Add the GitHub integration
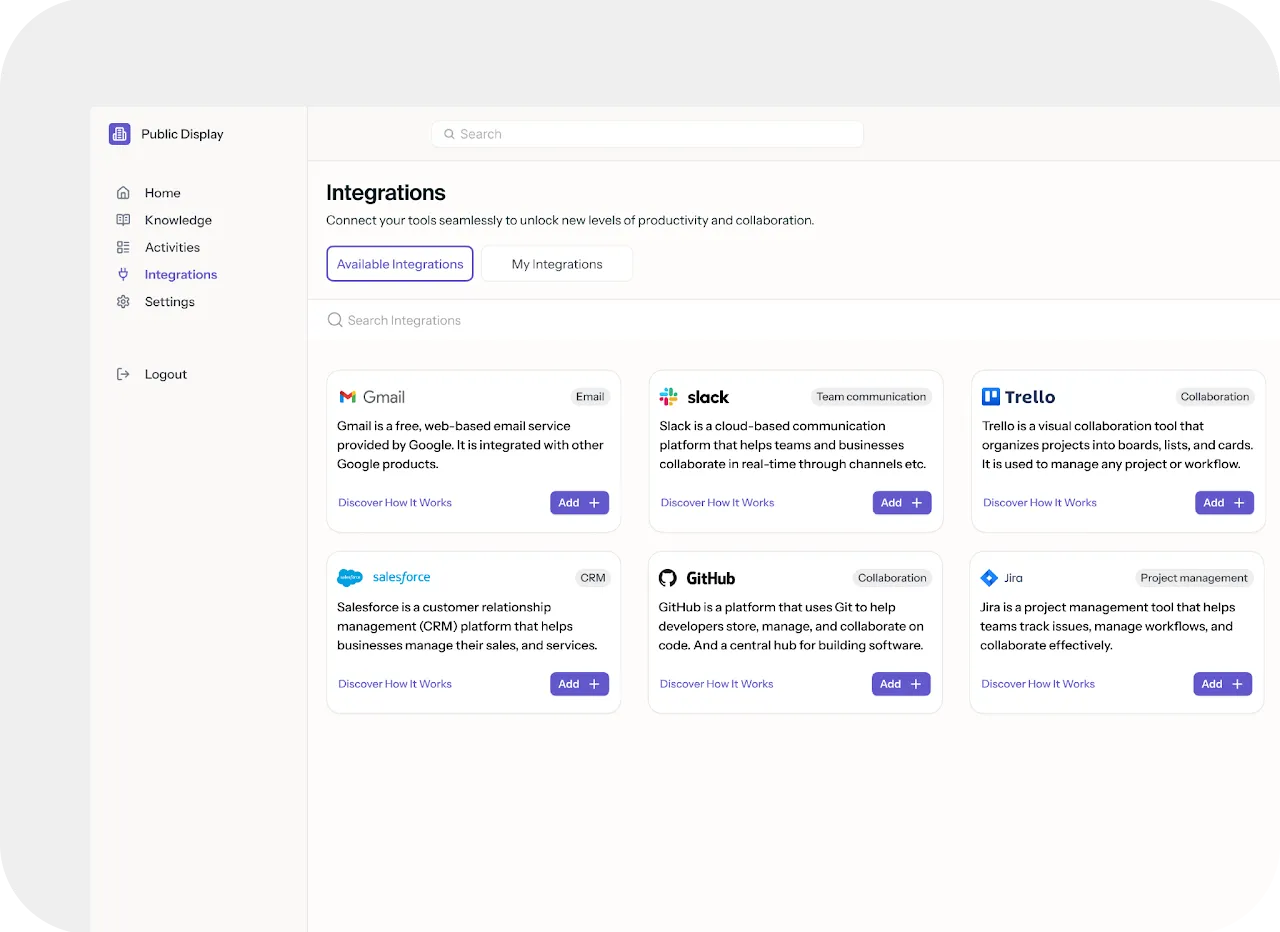Image resolution: width=1280 pixels, height=932 pixels. point(901,684)
